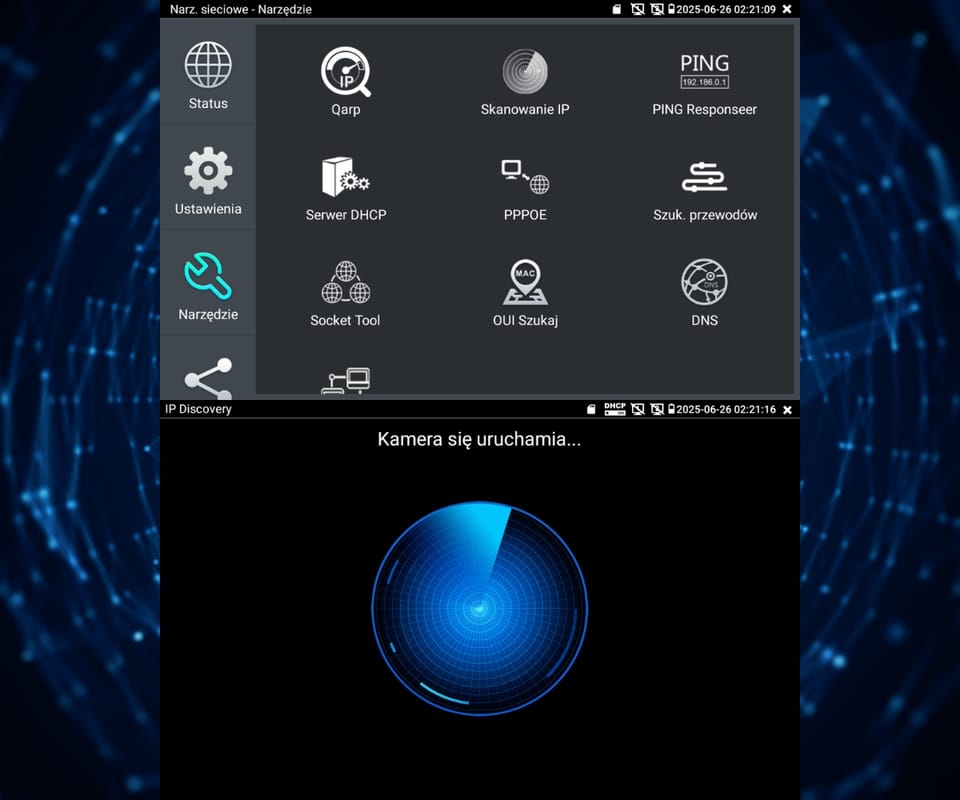Close the IP Discovery window
This screenshot has height=800, width=960.
coord(787,409)
